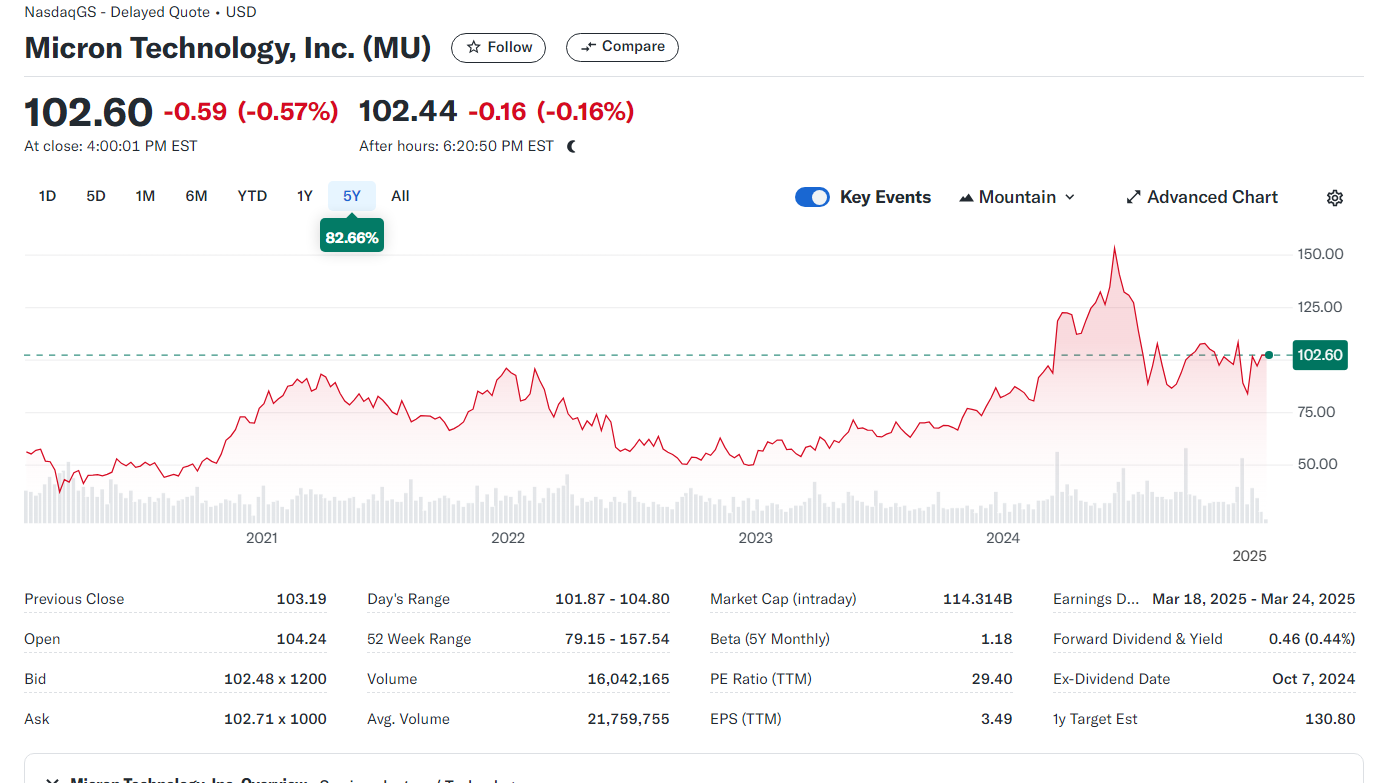Click the 2023 axis label

[755, 538]
